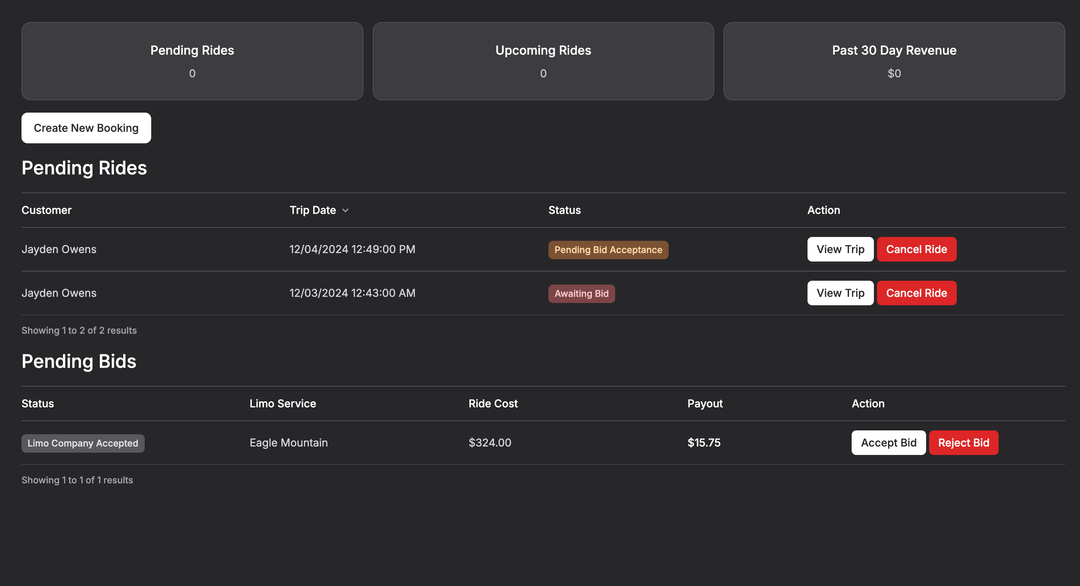The height and width of the screenshot is (586, 1080).
Task: Cancel Ride dated 12/03/2024
Action: point(916,293)
